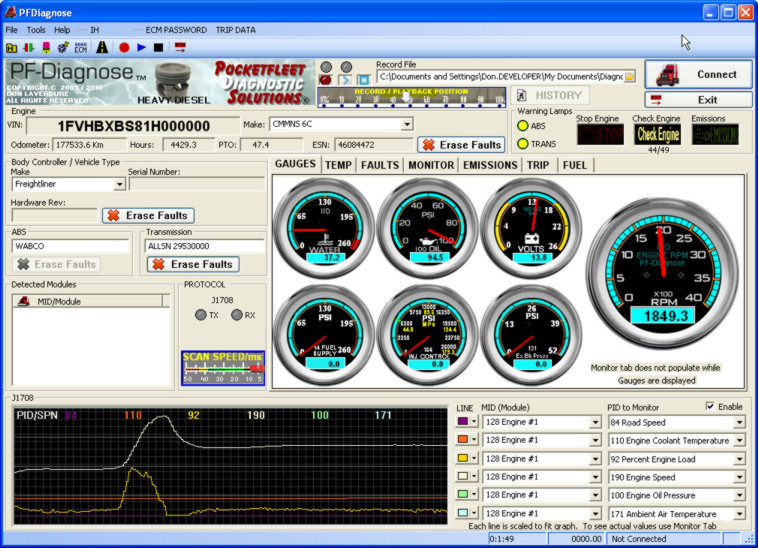
Task: Open MID dropdown in the Road Speed row
Action: [x=595, y=423]
